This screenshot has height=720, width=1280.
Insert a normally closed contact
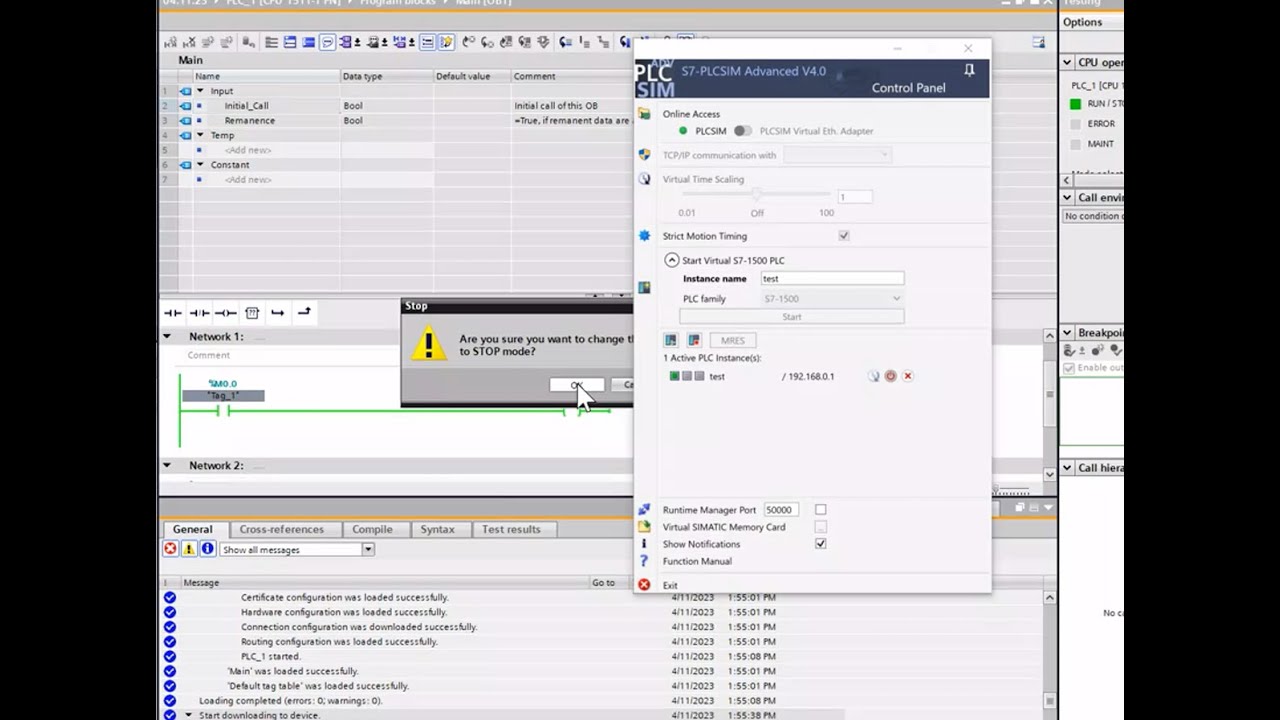(199, 313)
